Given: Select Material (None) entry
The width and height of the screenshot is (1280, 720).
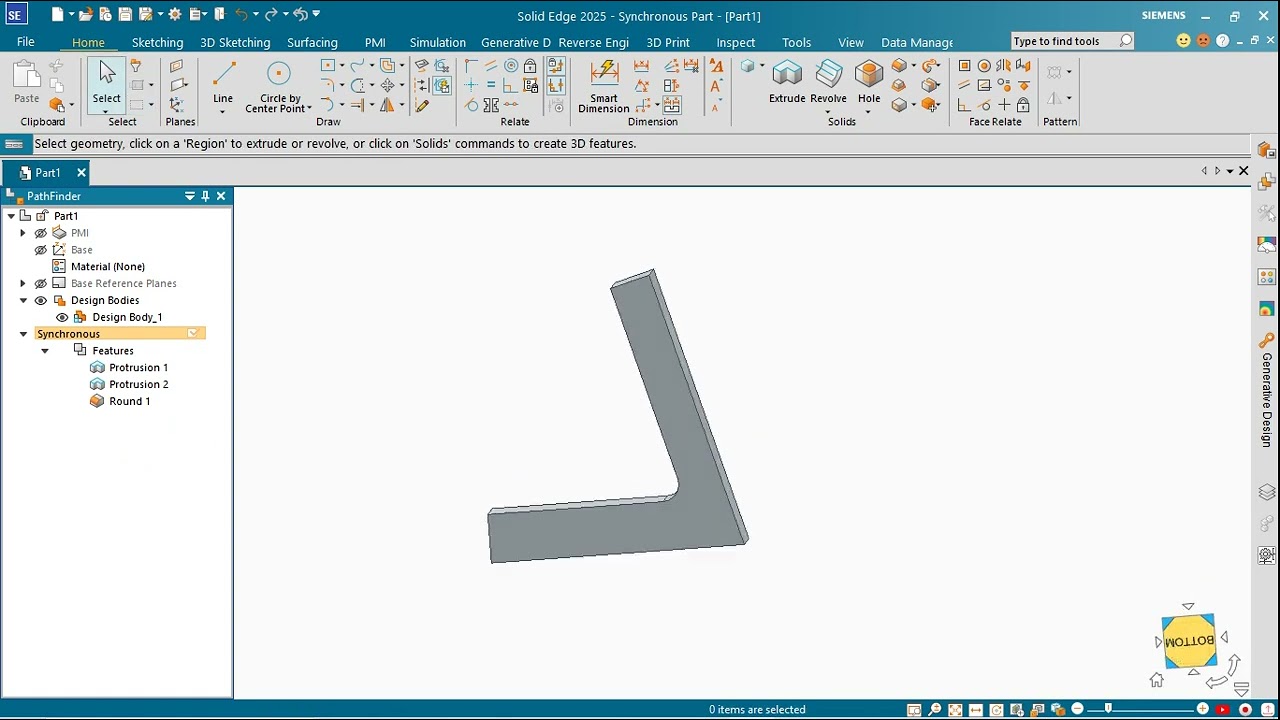Looking at the screenshot, I should (x=108, y=267).
